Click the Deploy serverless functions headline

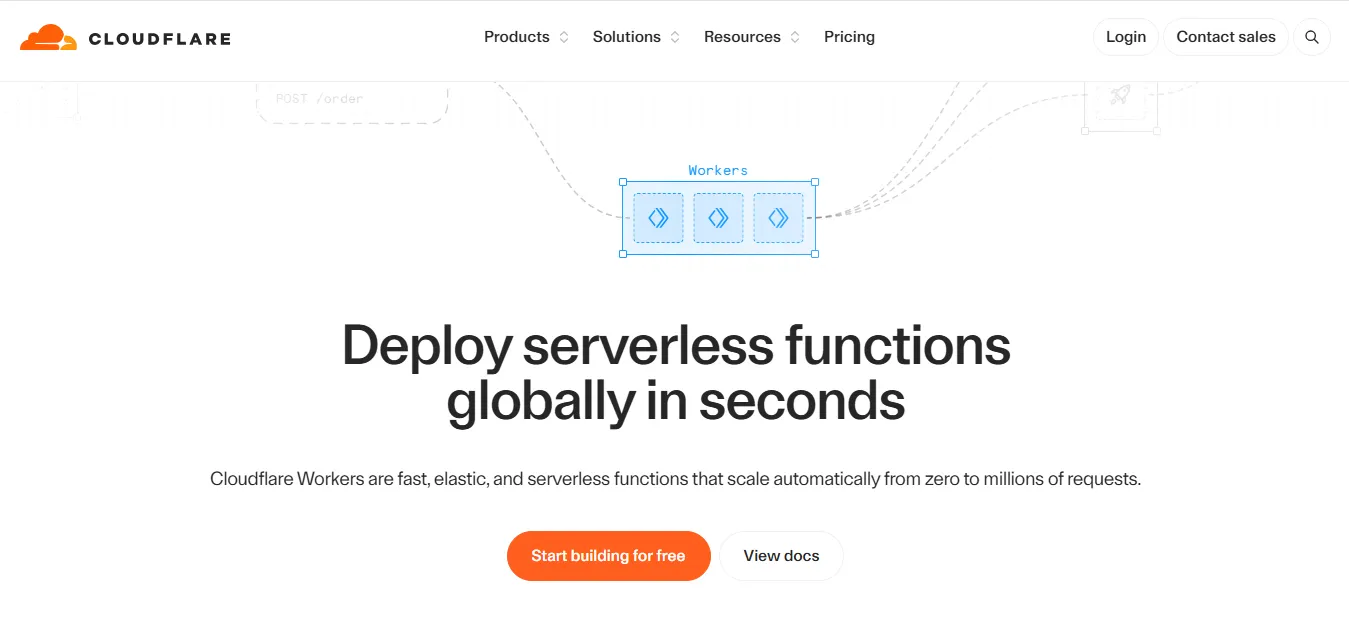[x=676, y=373]
